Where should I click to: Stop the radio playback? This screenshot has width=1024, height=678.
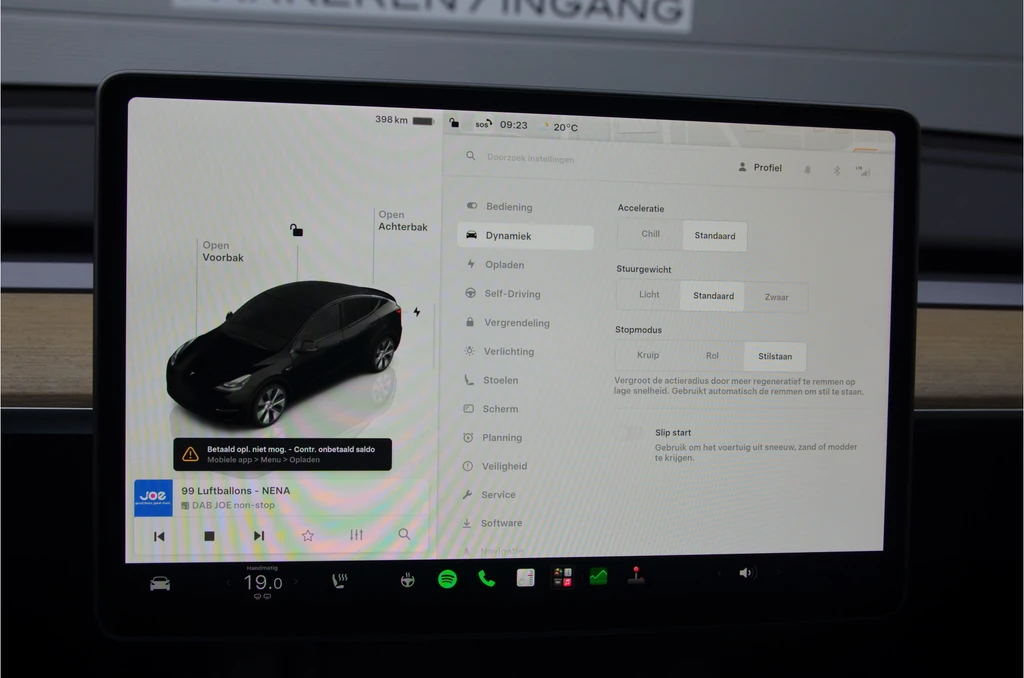pos(209,536)
